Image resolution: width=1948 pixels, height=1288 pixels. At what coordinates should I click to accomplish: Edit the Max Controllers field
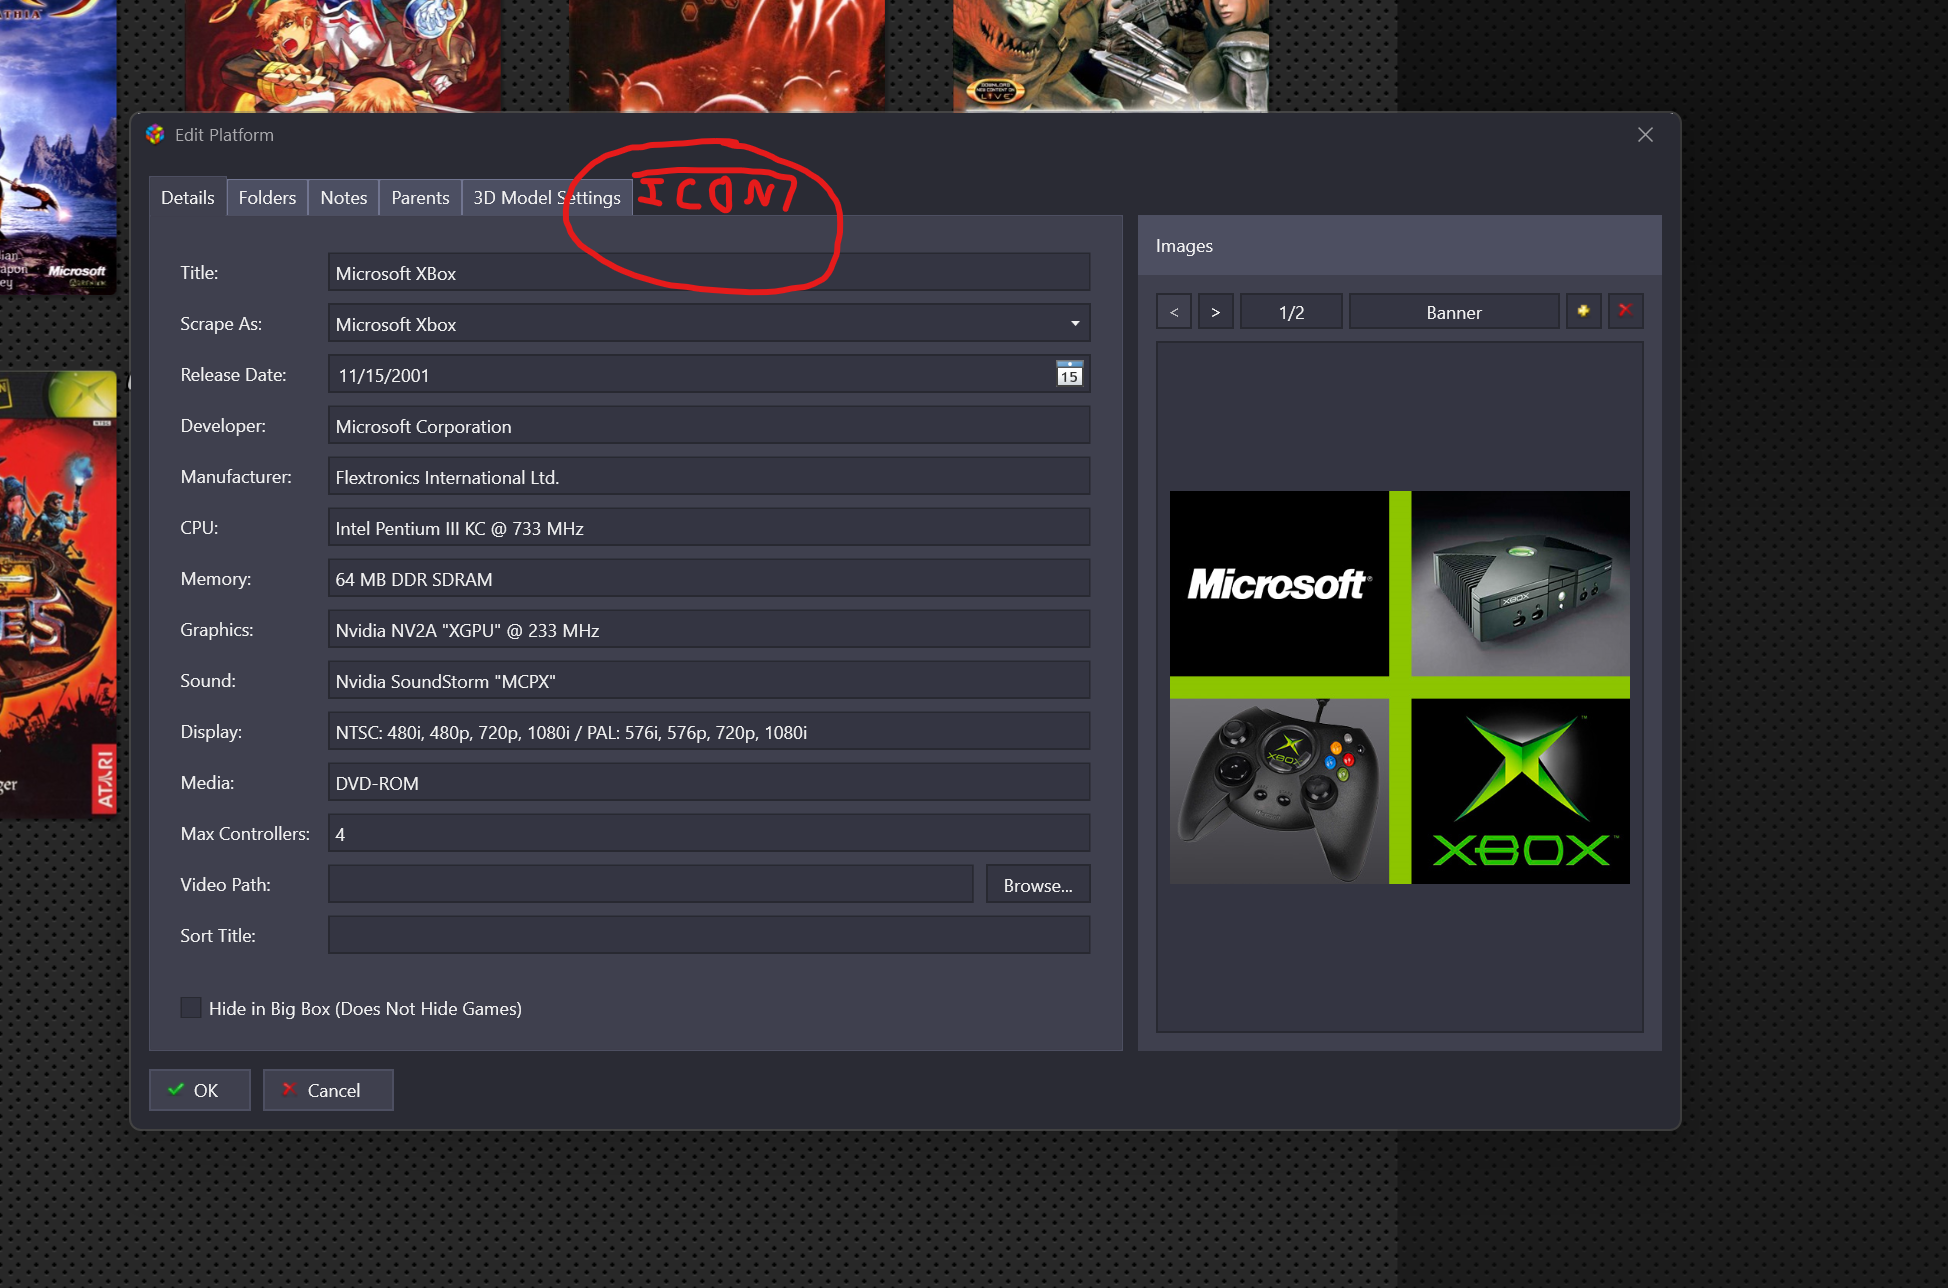709,834
